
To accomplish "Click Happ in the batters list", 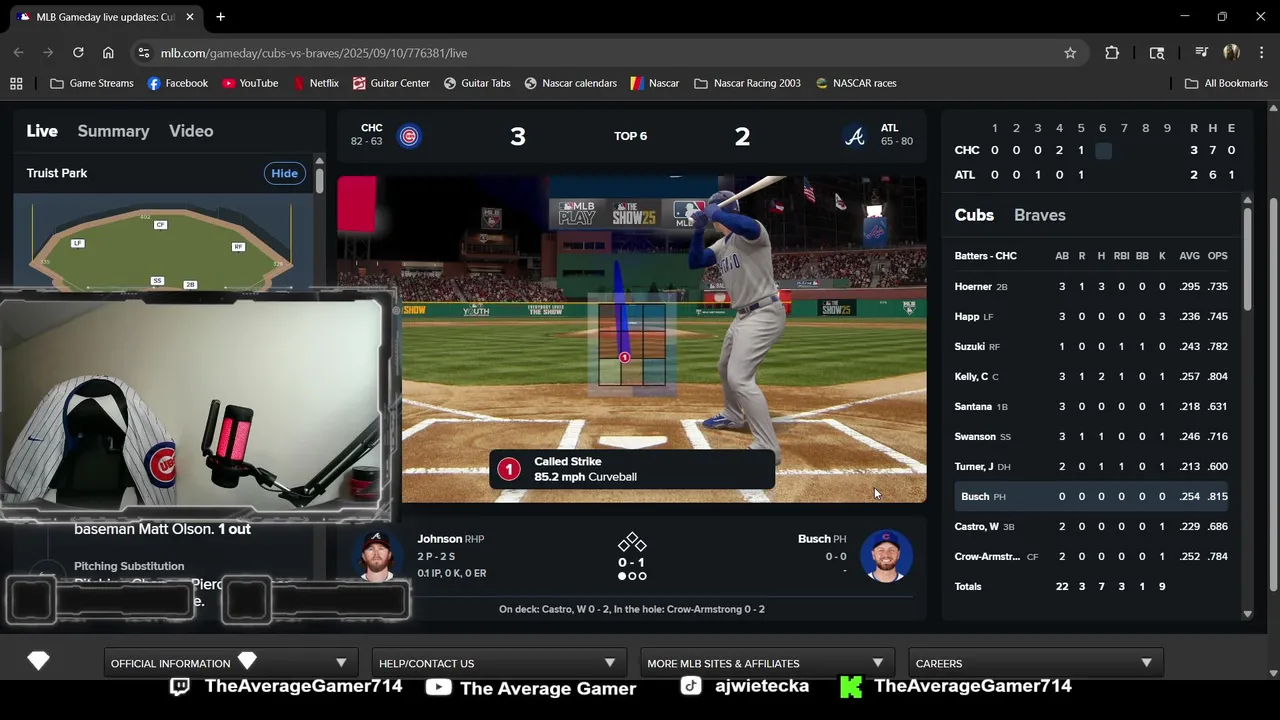I will click(x=966, y=316).
